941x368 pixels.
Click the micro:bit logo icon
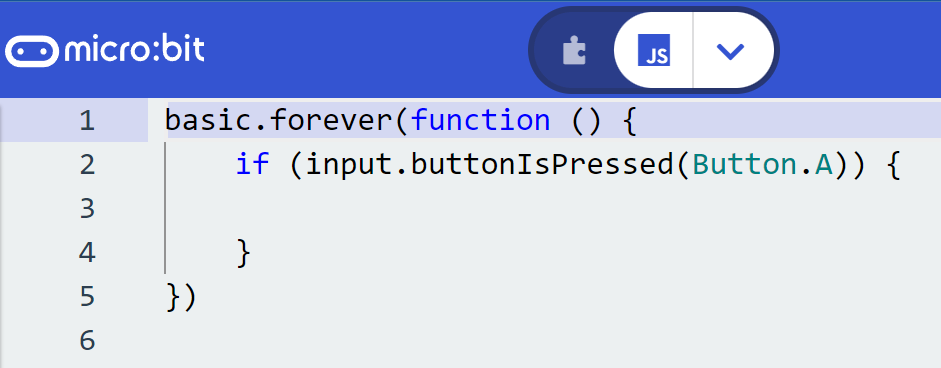coord(32,51)
